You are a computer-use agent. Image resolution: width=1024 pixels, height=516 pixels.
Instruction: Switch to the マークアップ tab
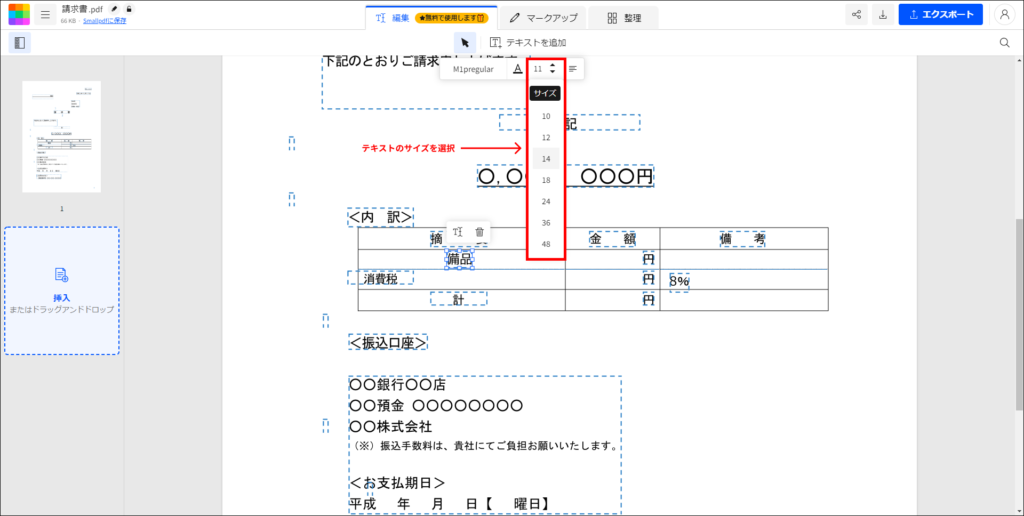pos(541,18)
